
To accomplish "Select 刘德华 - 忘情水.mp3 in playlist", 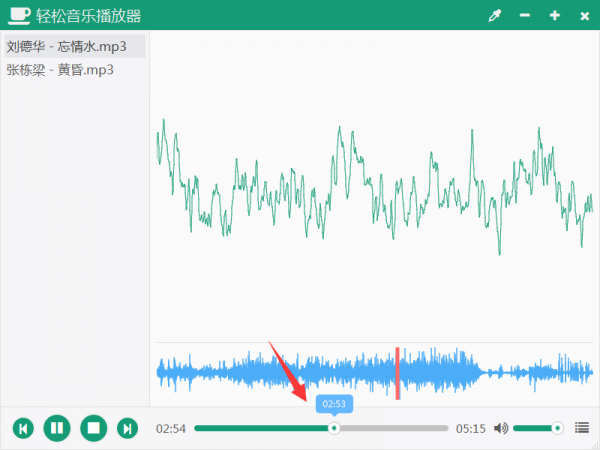I will click(x=66, y=47).
